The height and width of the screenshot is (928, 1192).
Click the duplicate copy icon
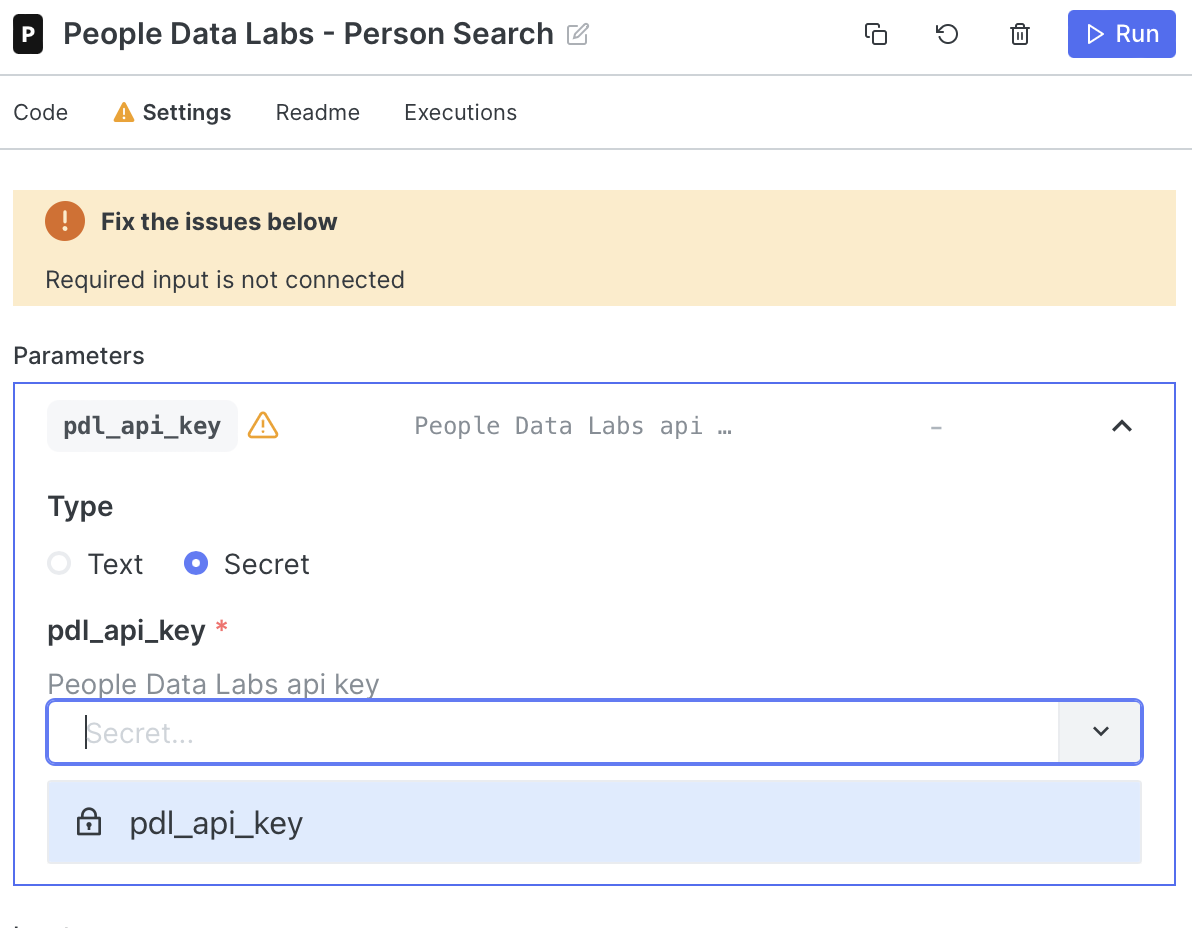(x=876, y=34)
